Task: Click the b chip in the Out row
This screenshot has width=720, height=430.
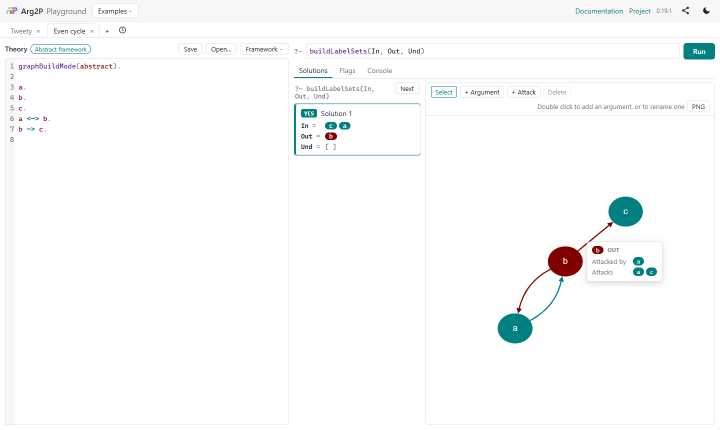Action: coord(331,136)
